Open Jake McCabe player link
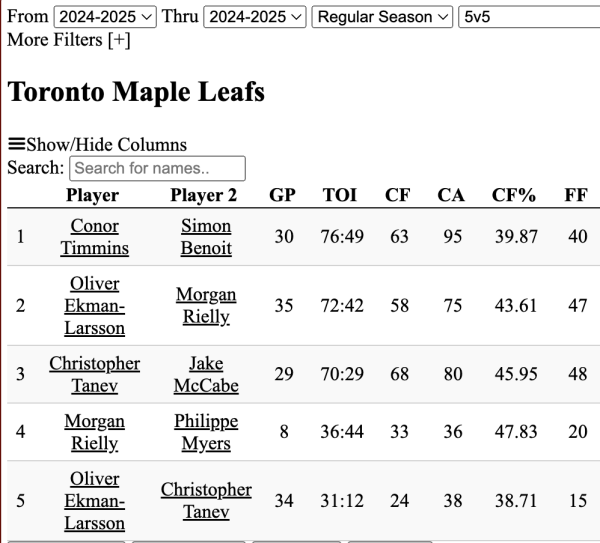Screen dimensions: 600x543 (x=206, y=374)
